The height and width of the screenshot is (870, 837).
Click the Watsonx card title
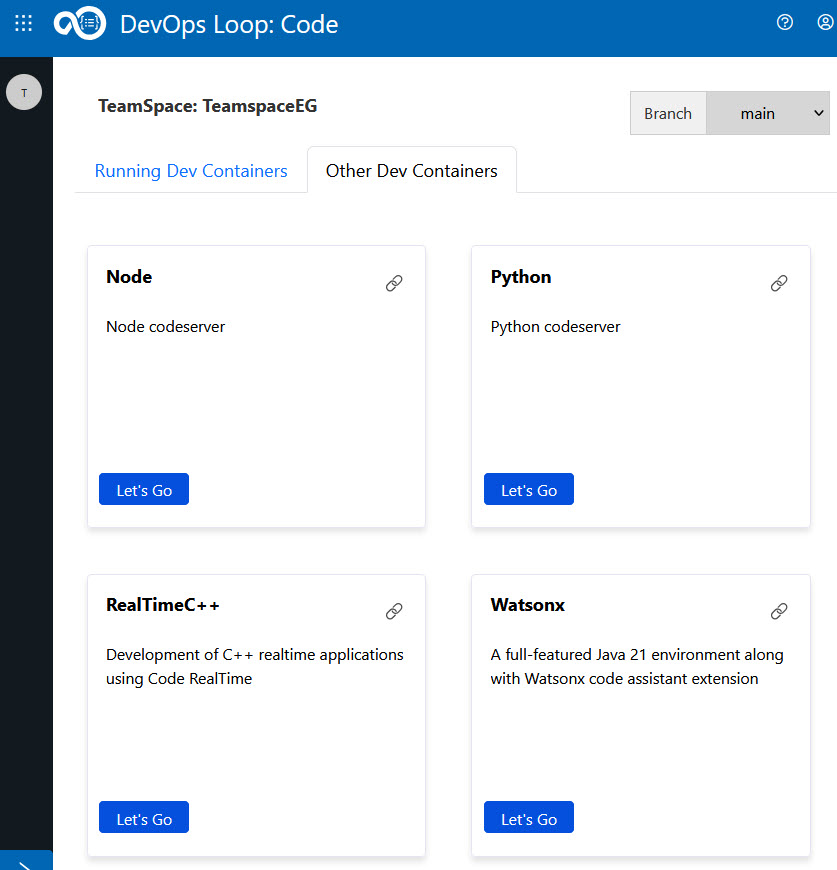(x=528, y=605)
